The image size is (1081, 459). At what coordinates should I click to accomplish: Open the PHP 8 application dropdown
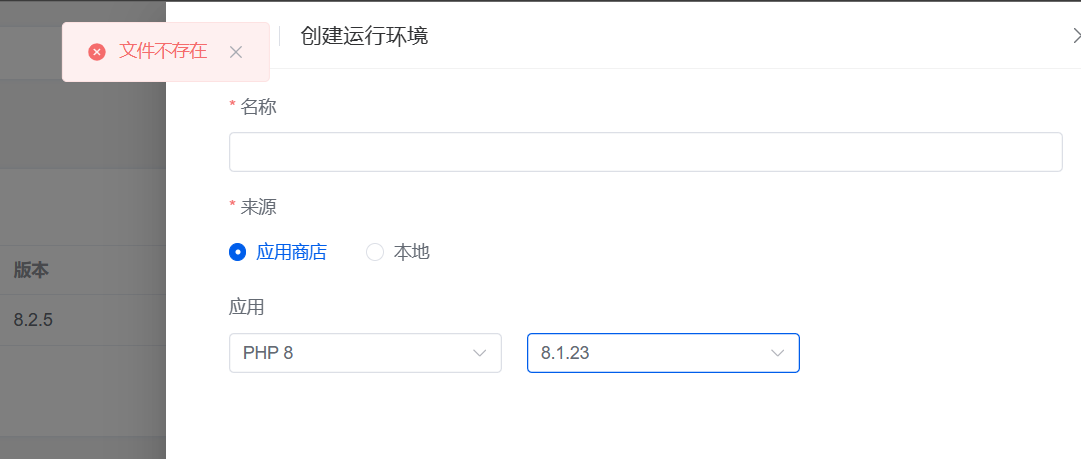(365, 353)
